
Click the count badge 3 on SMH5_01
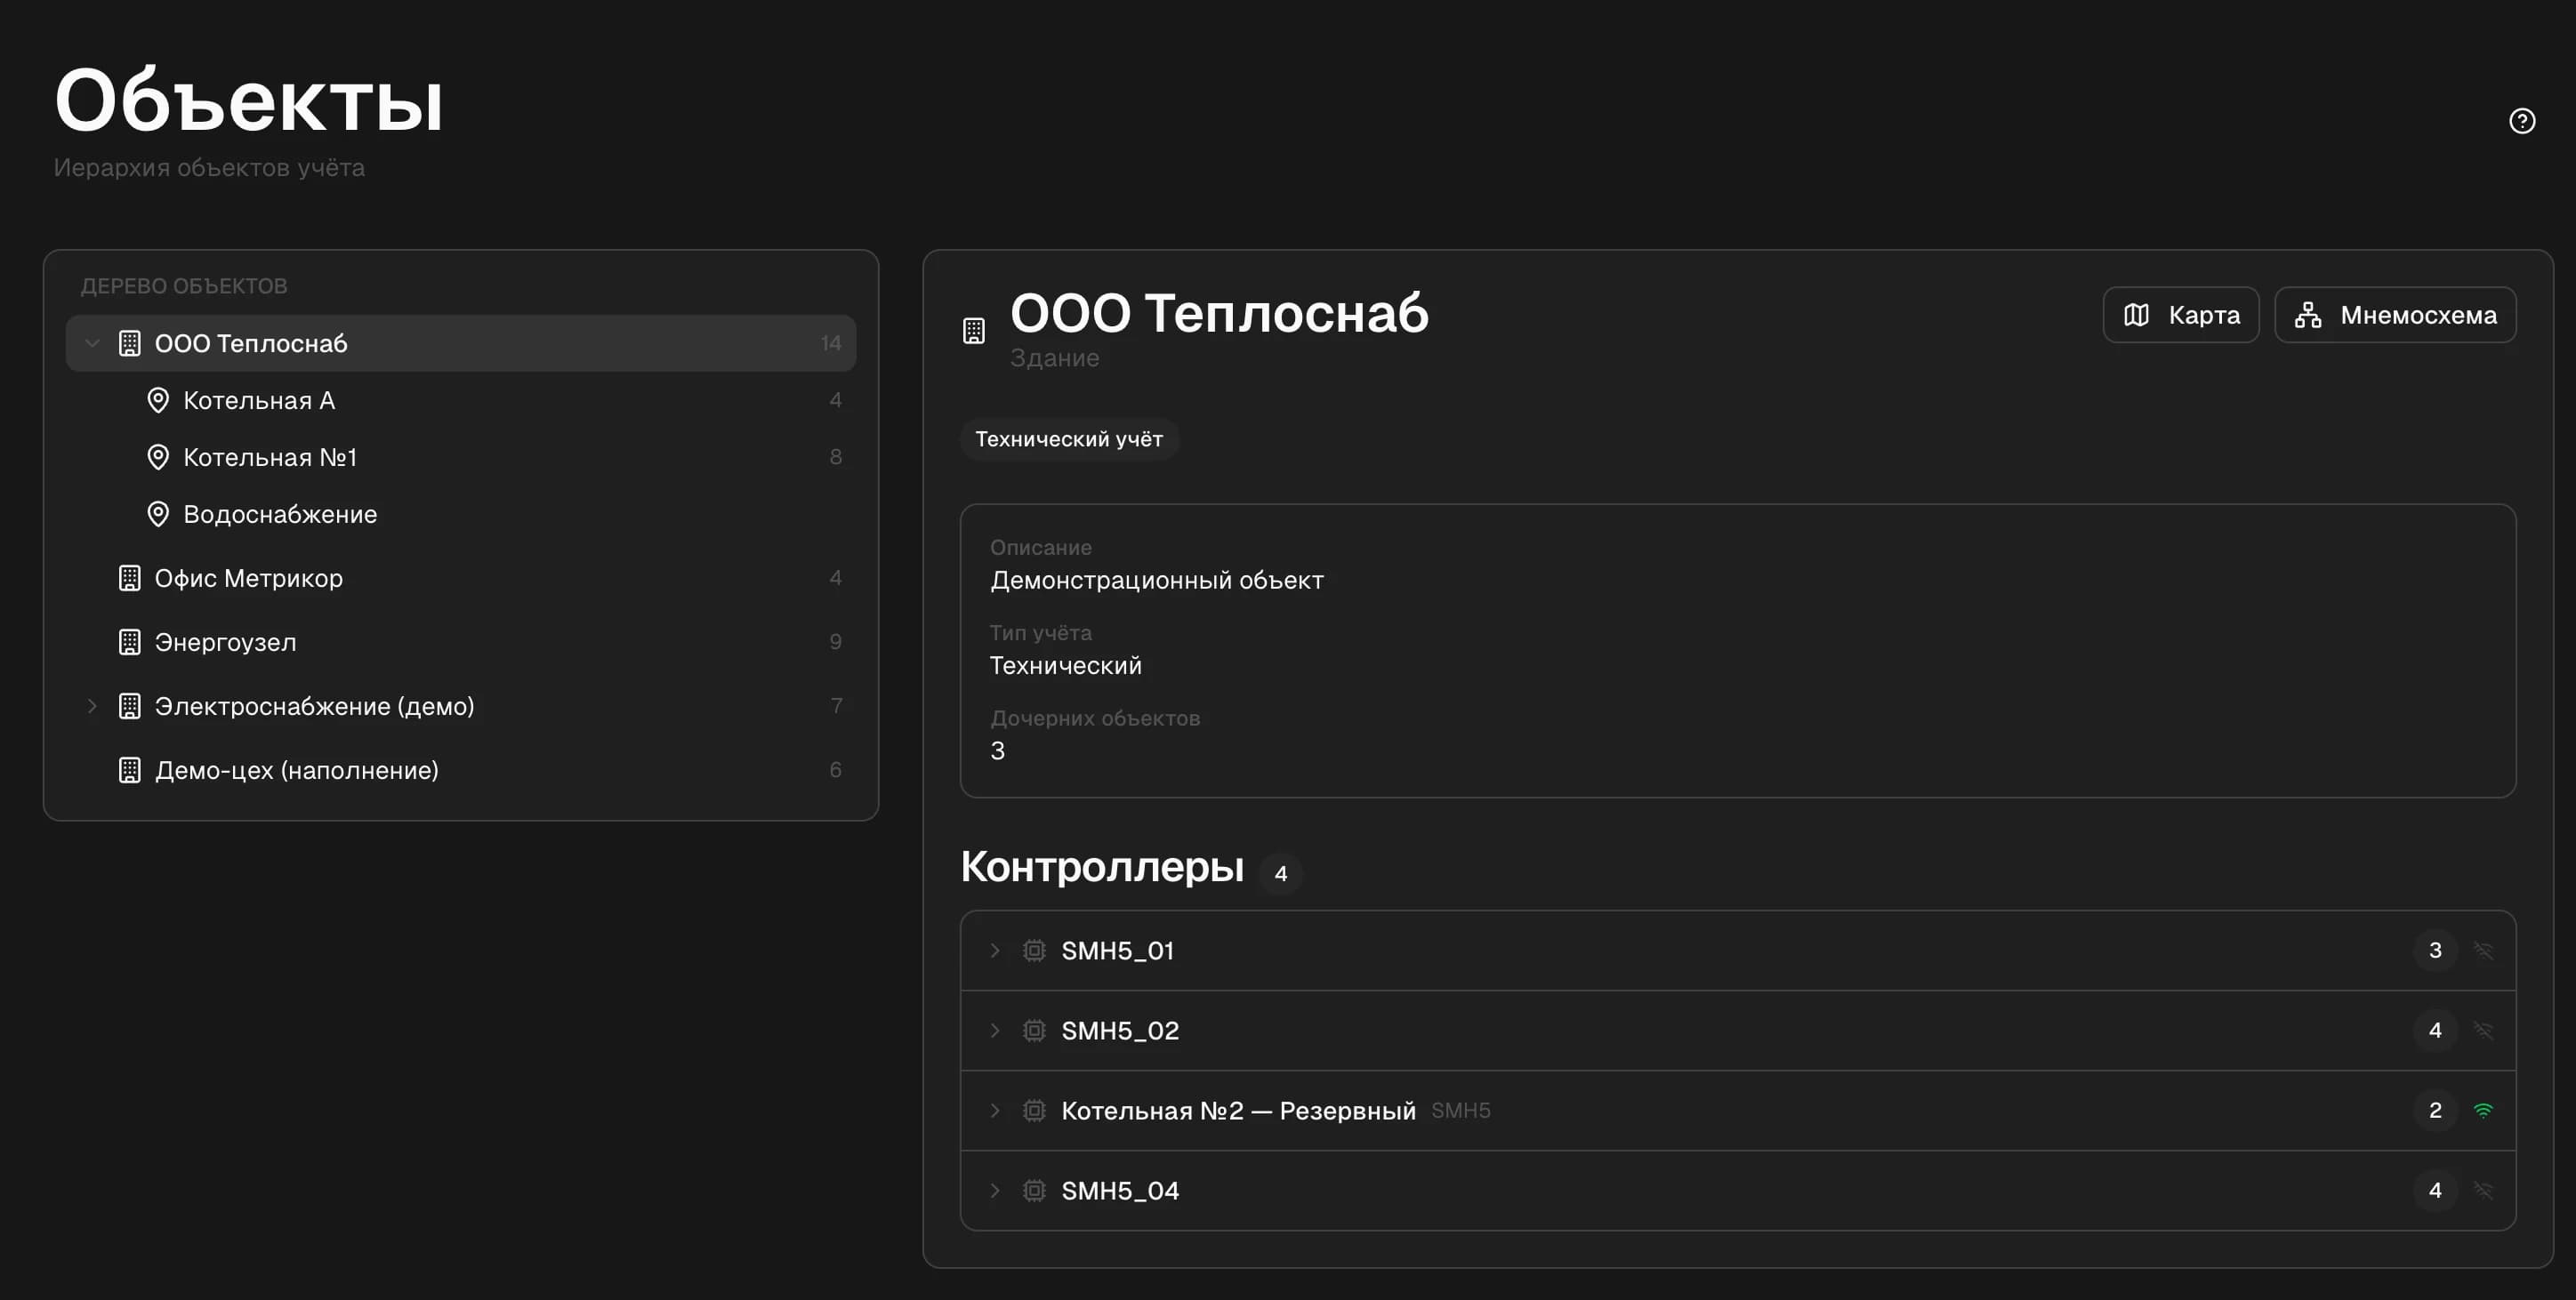pos(2435,950)
